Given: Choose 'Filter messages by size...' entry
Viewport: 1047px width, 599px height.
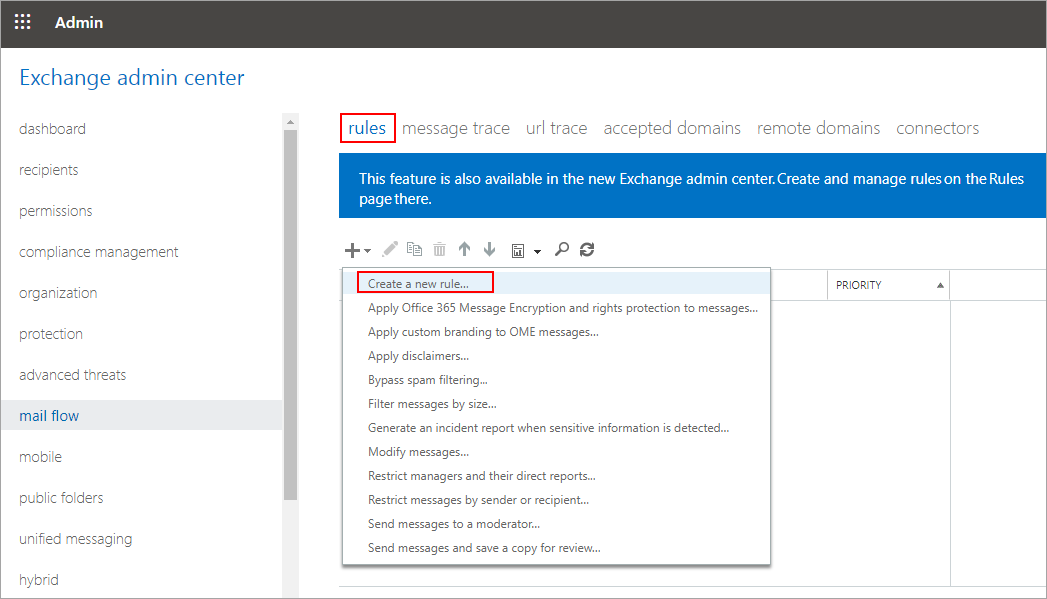Looking at the screenshot, I should 432,404.
